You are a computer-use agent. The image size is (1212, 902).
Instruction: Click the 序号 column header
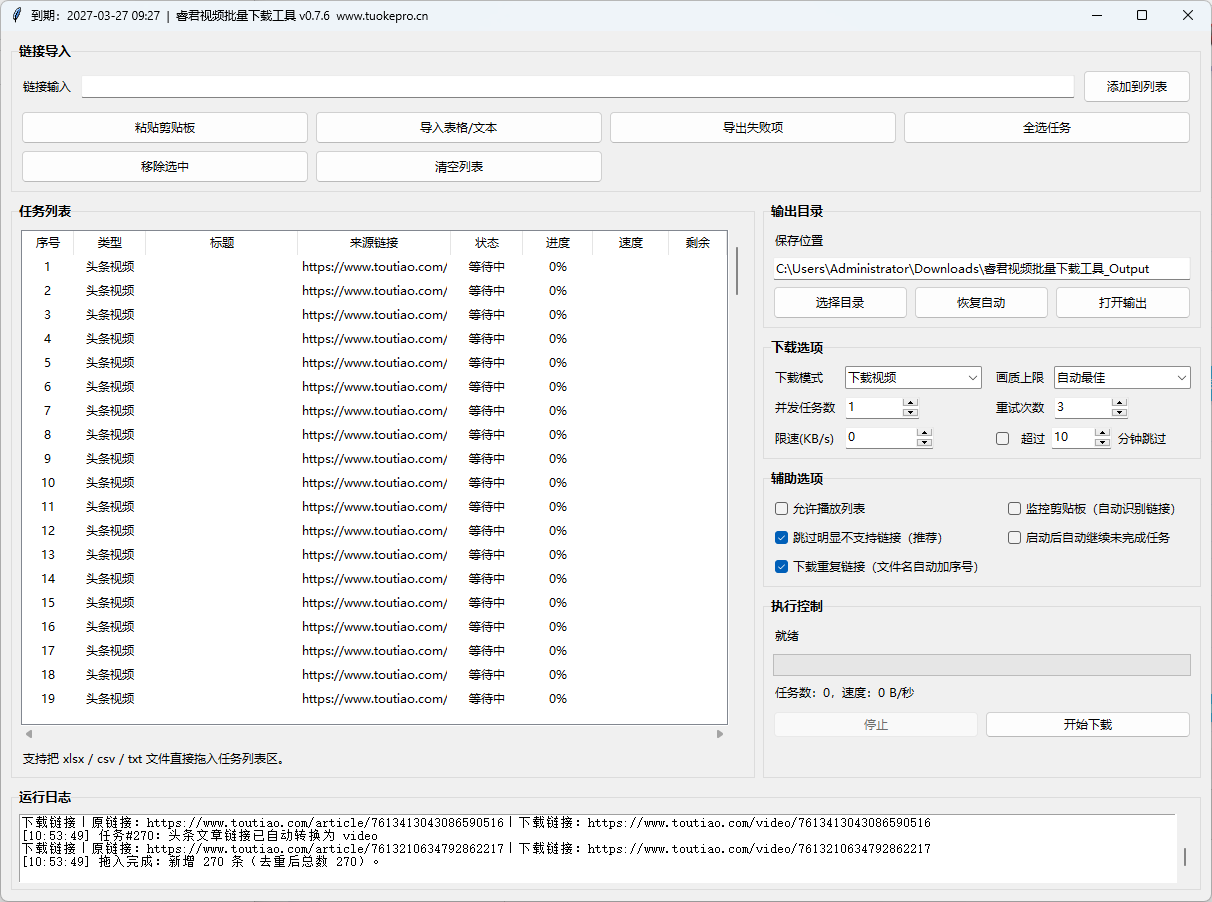click(x=48, y=243)
